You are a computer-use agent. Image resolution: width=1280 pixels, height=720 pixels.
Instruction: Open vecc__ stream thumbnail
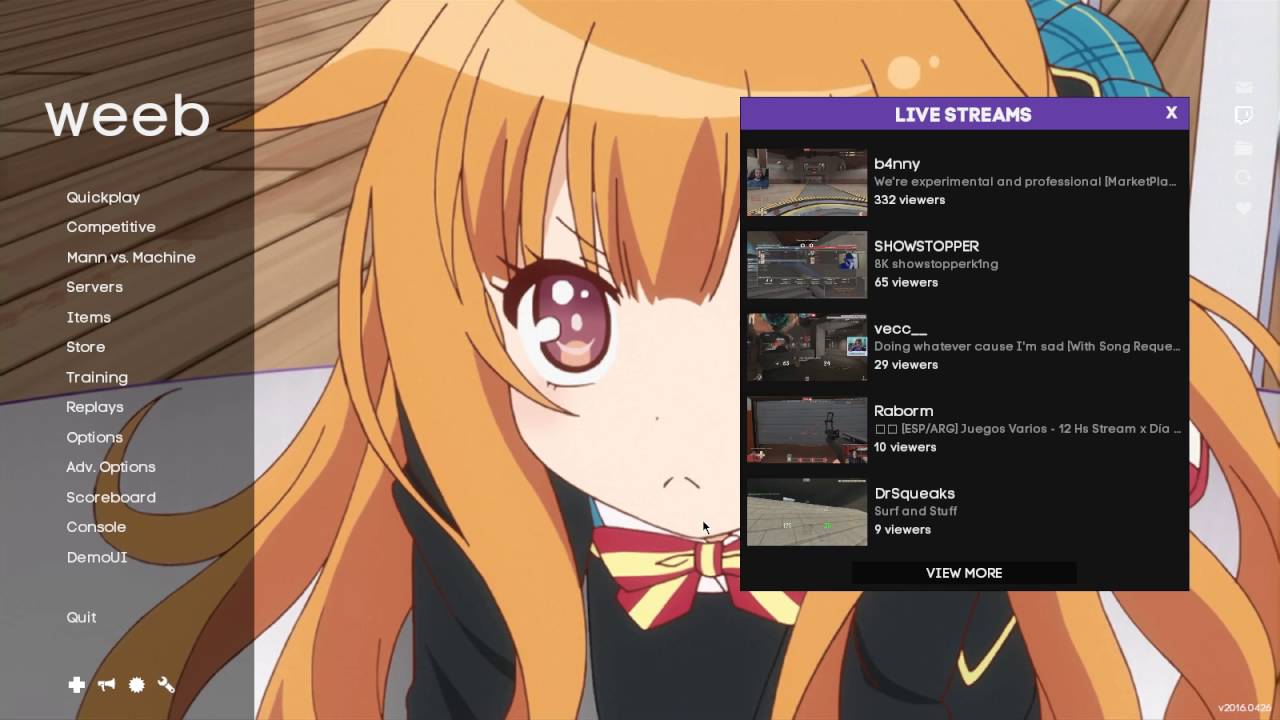point(807,347)
